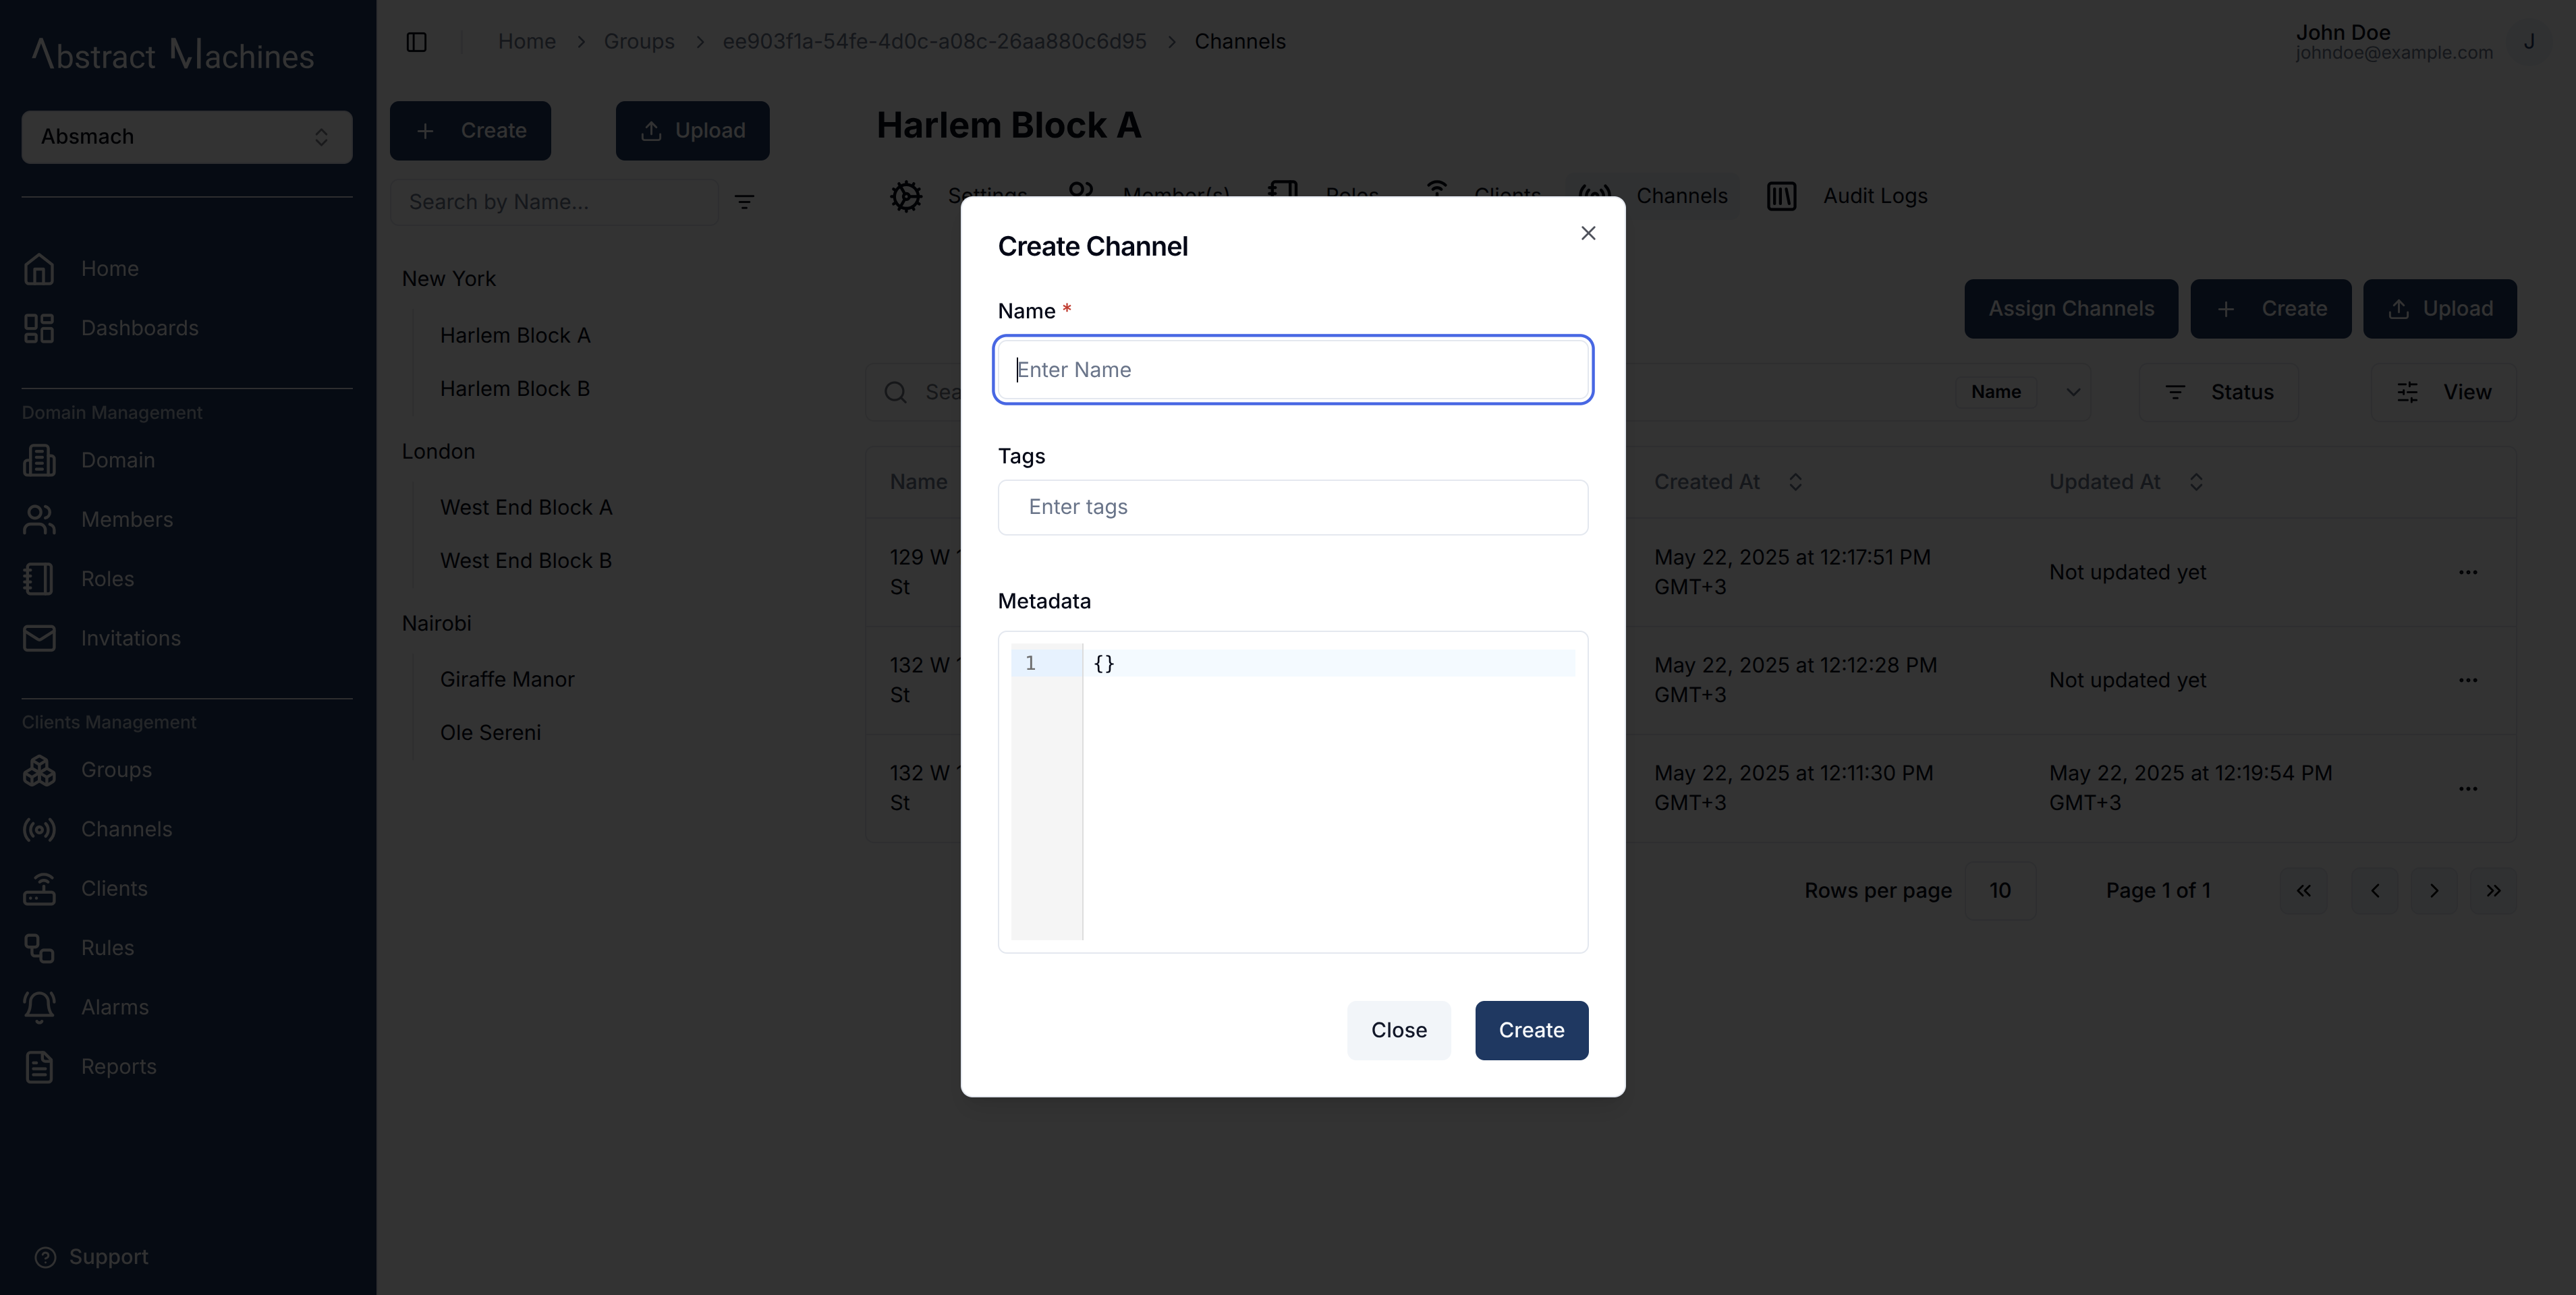
Task: Go to the next page
Action: tap(2434, 891)
